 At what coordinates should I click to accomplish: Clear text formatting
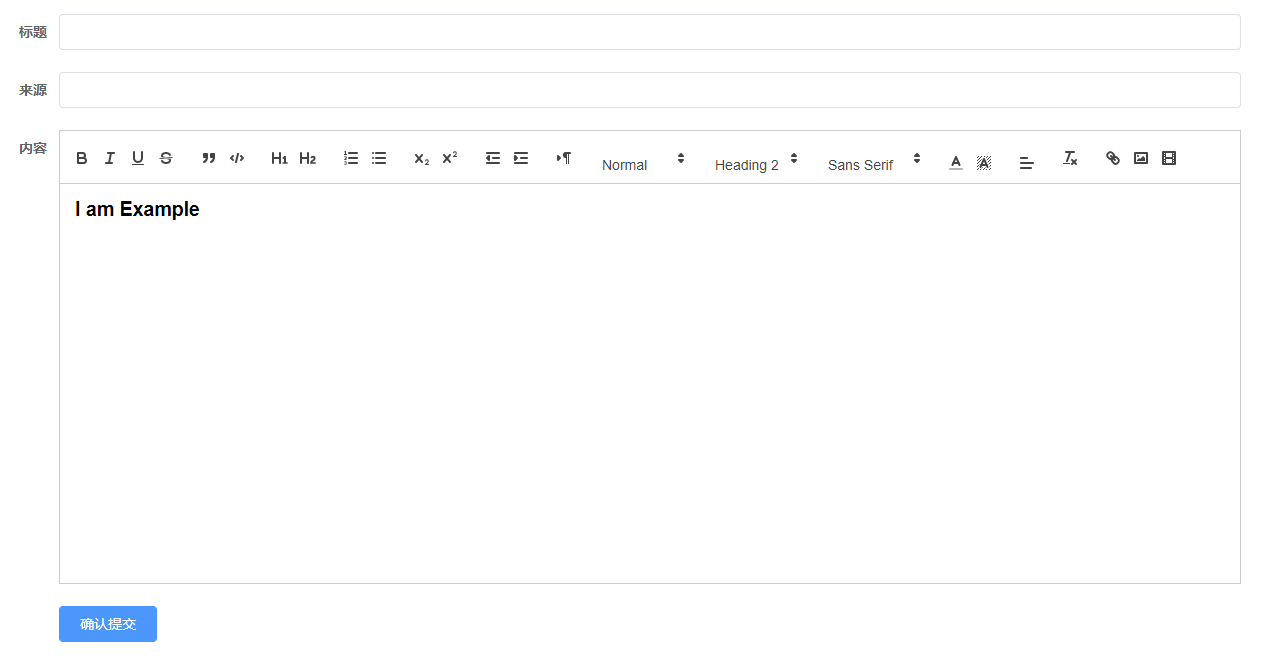tap(1070, 158)
